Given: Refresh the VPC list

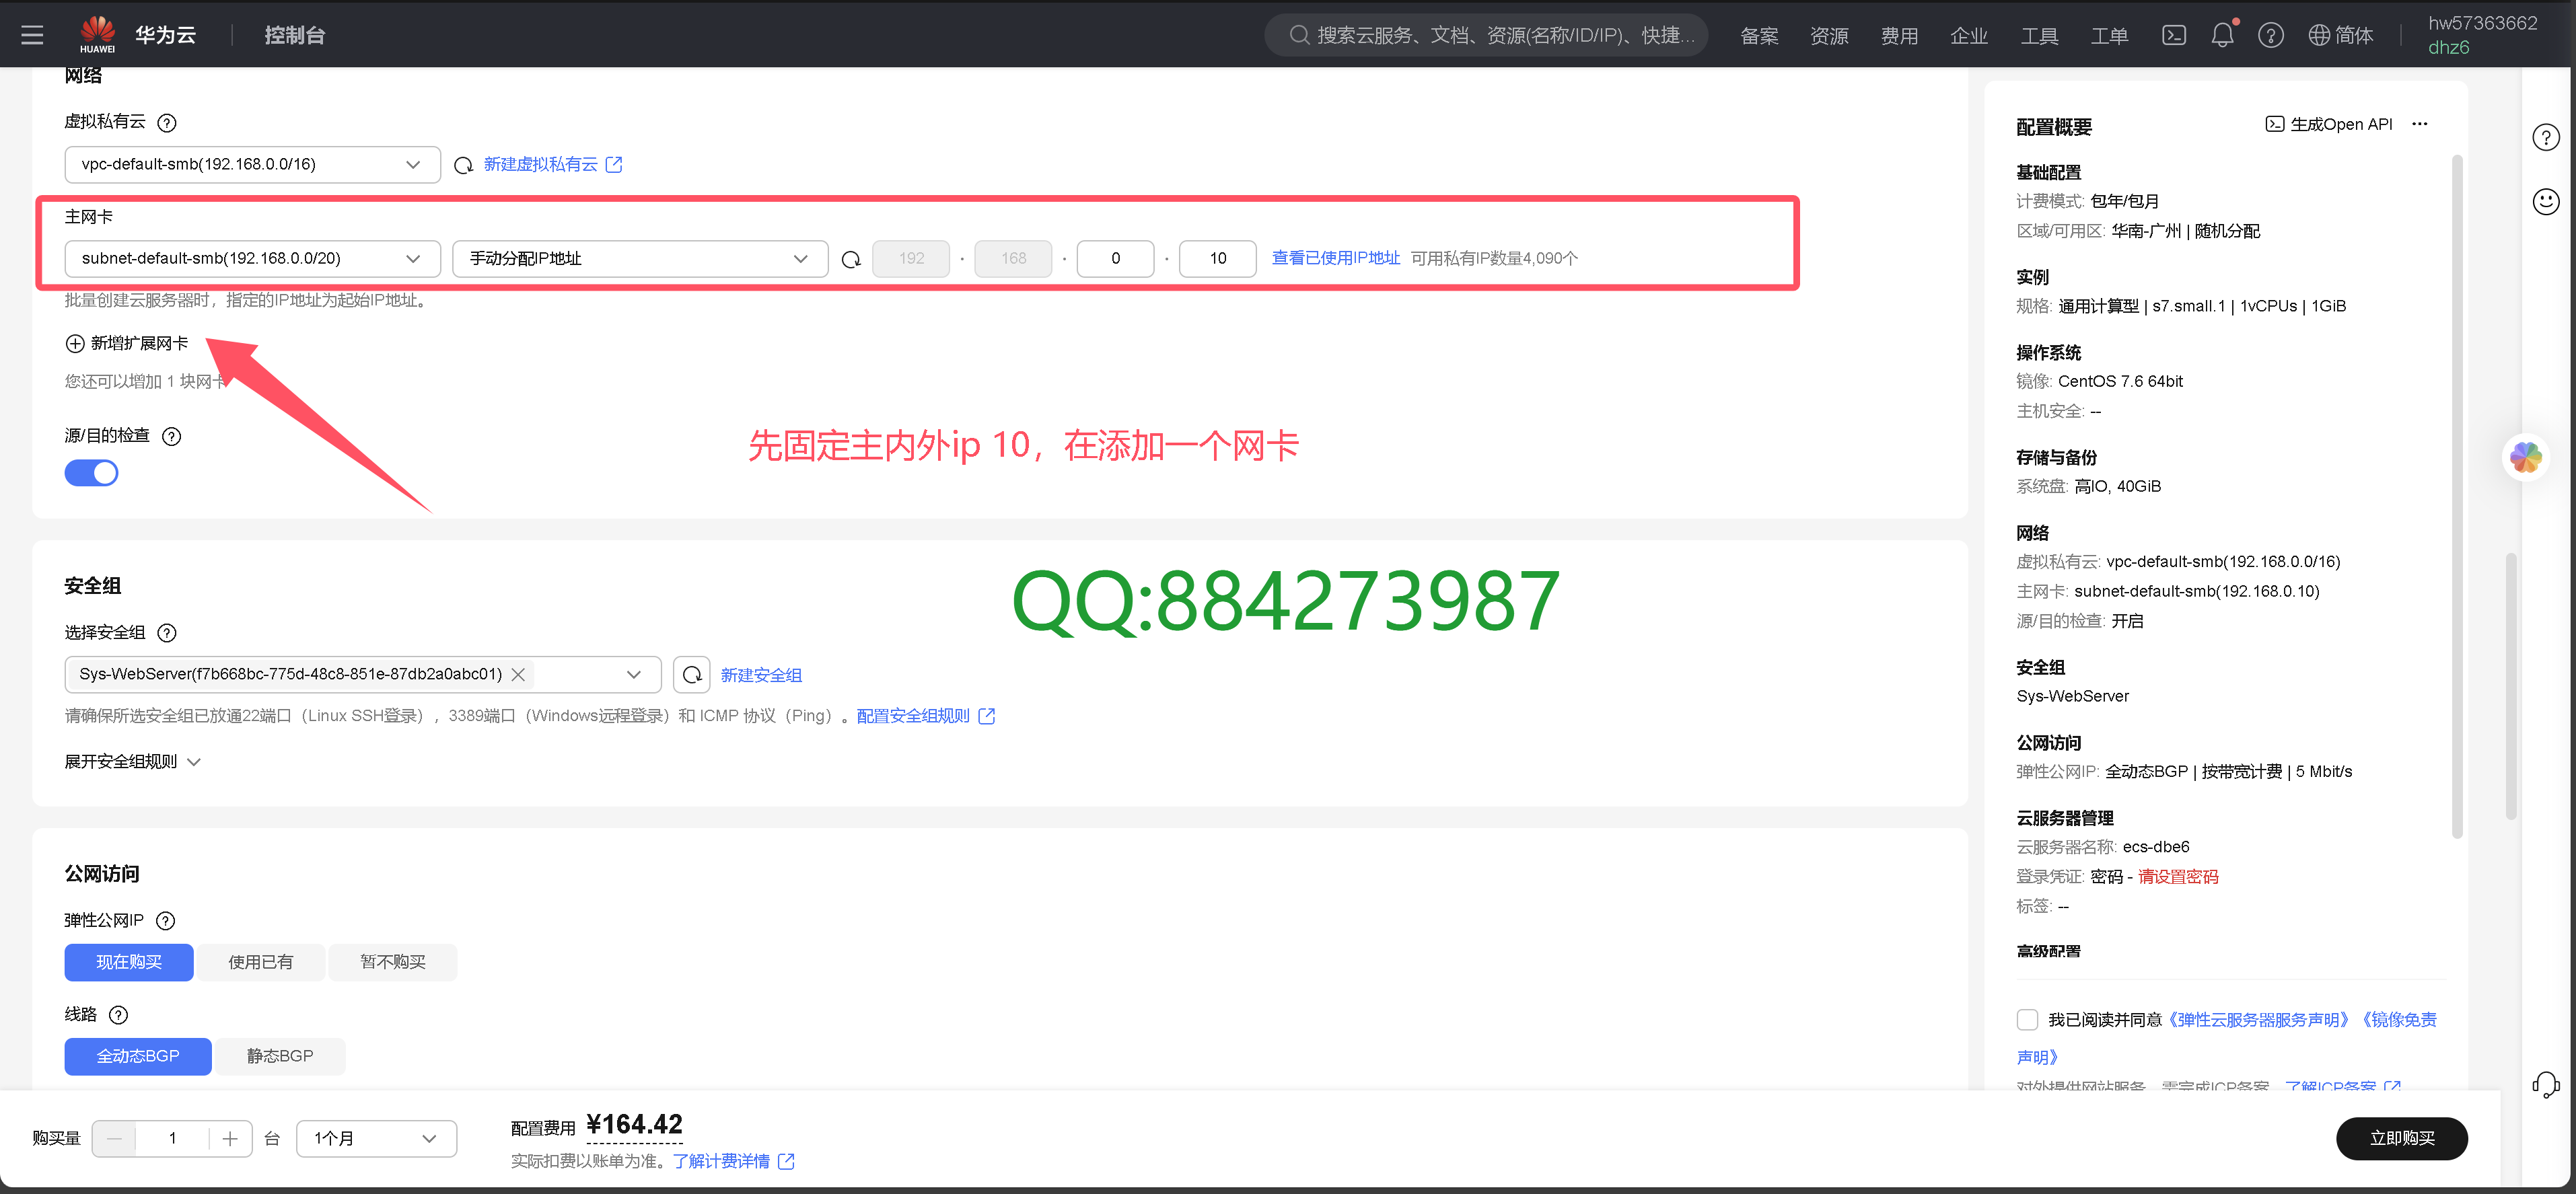Looking at the screenshot, I should click(x=463, y=165).
